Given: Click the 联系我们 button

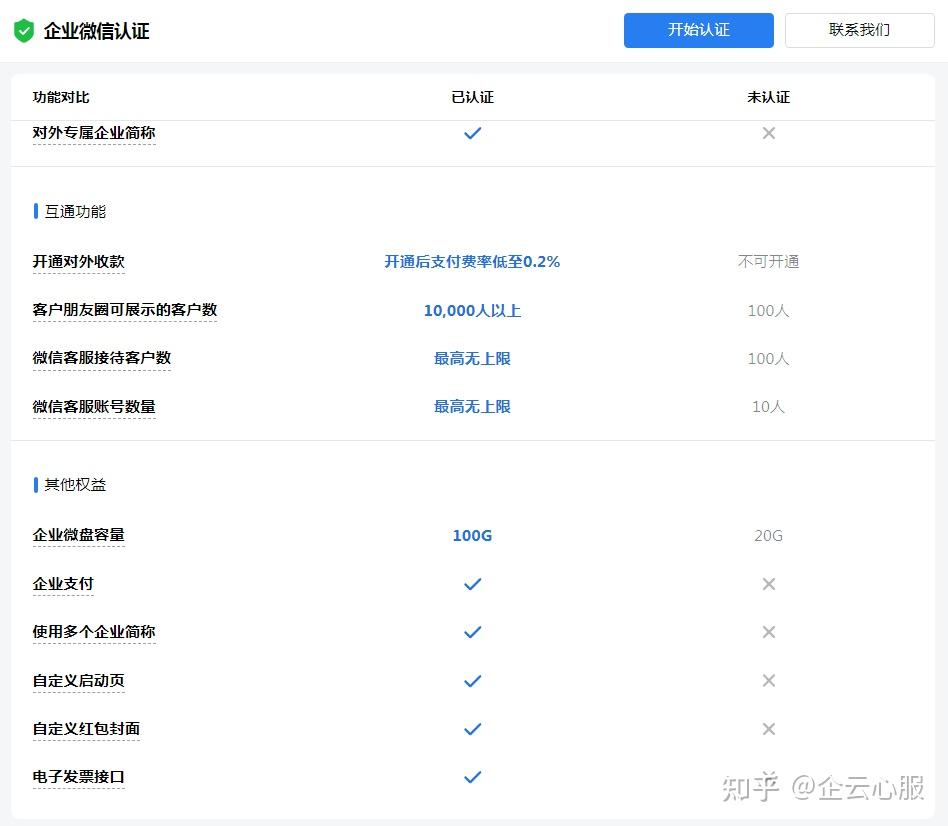Looking at the screenshot, I should [x=859, y=30].
